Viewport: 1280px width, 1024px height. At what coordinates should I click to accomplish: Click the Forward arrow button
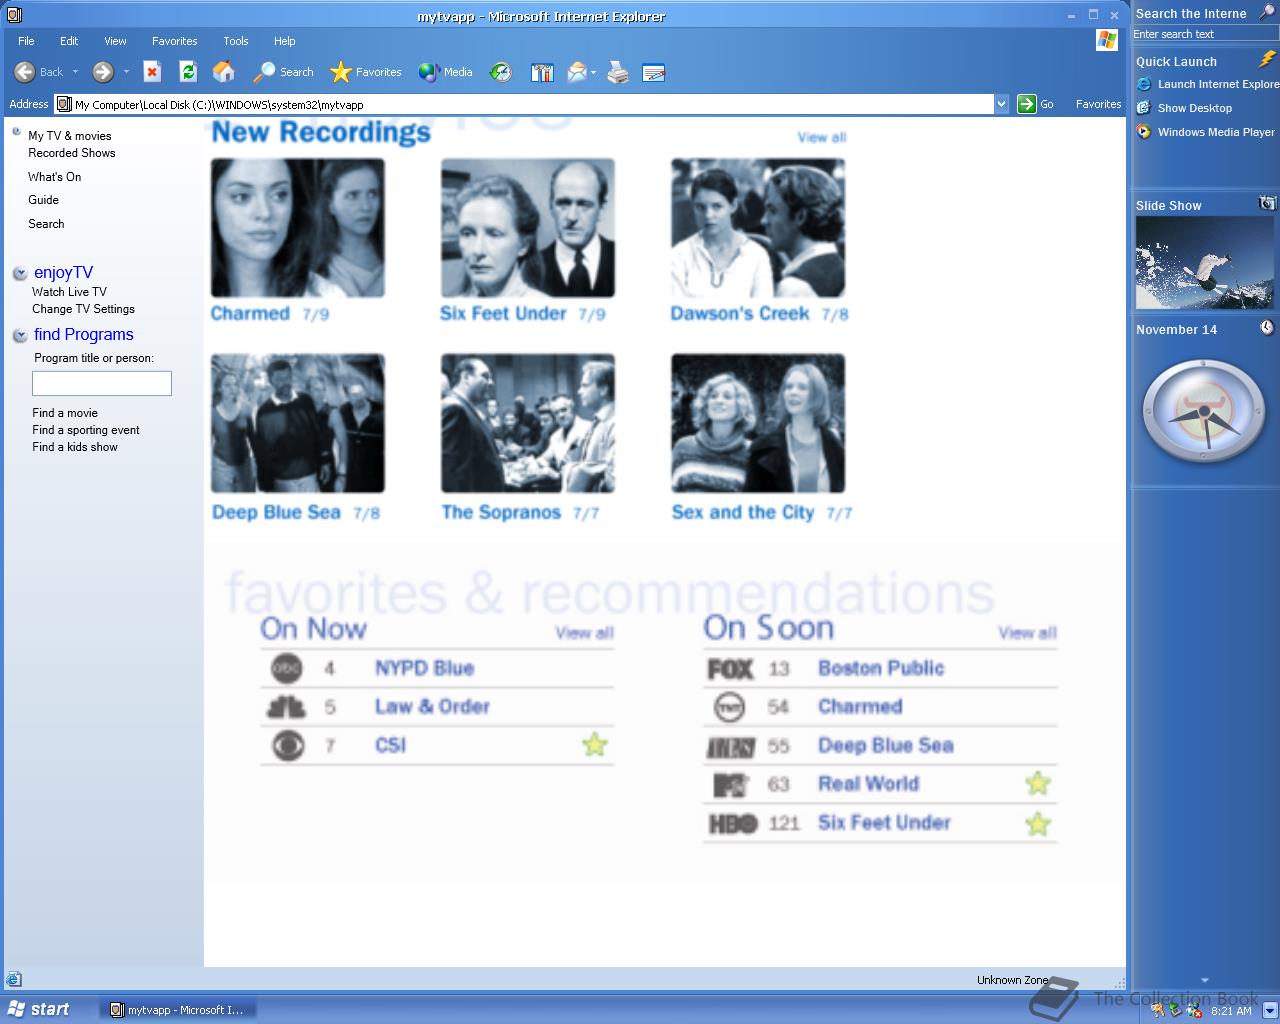[x=103, y=72]
